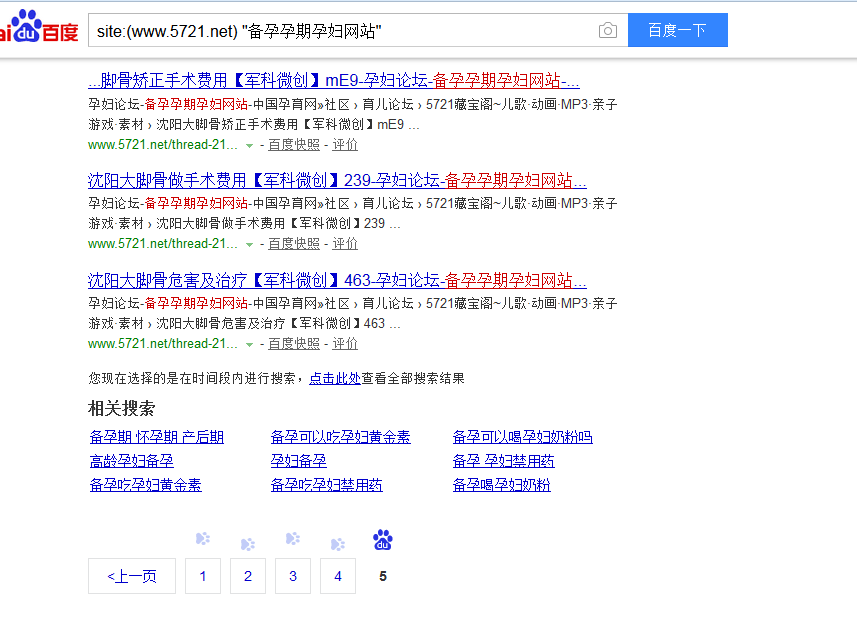The height and width of the screenshot is (627, 857).
Task: Click the blue Baidu paw above page 5
Action: click(383, 539)
